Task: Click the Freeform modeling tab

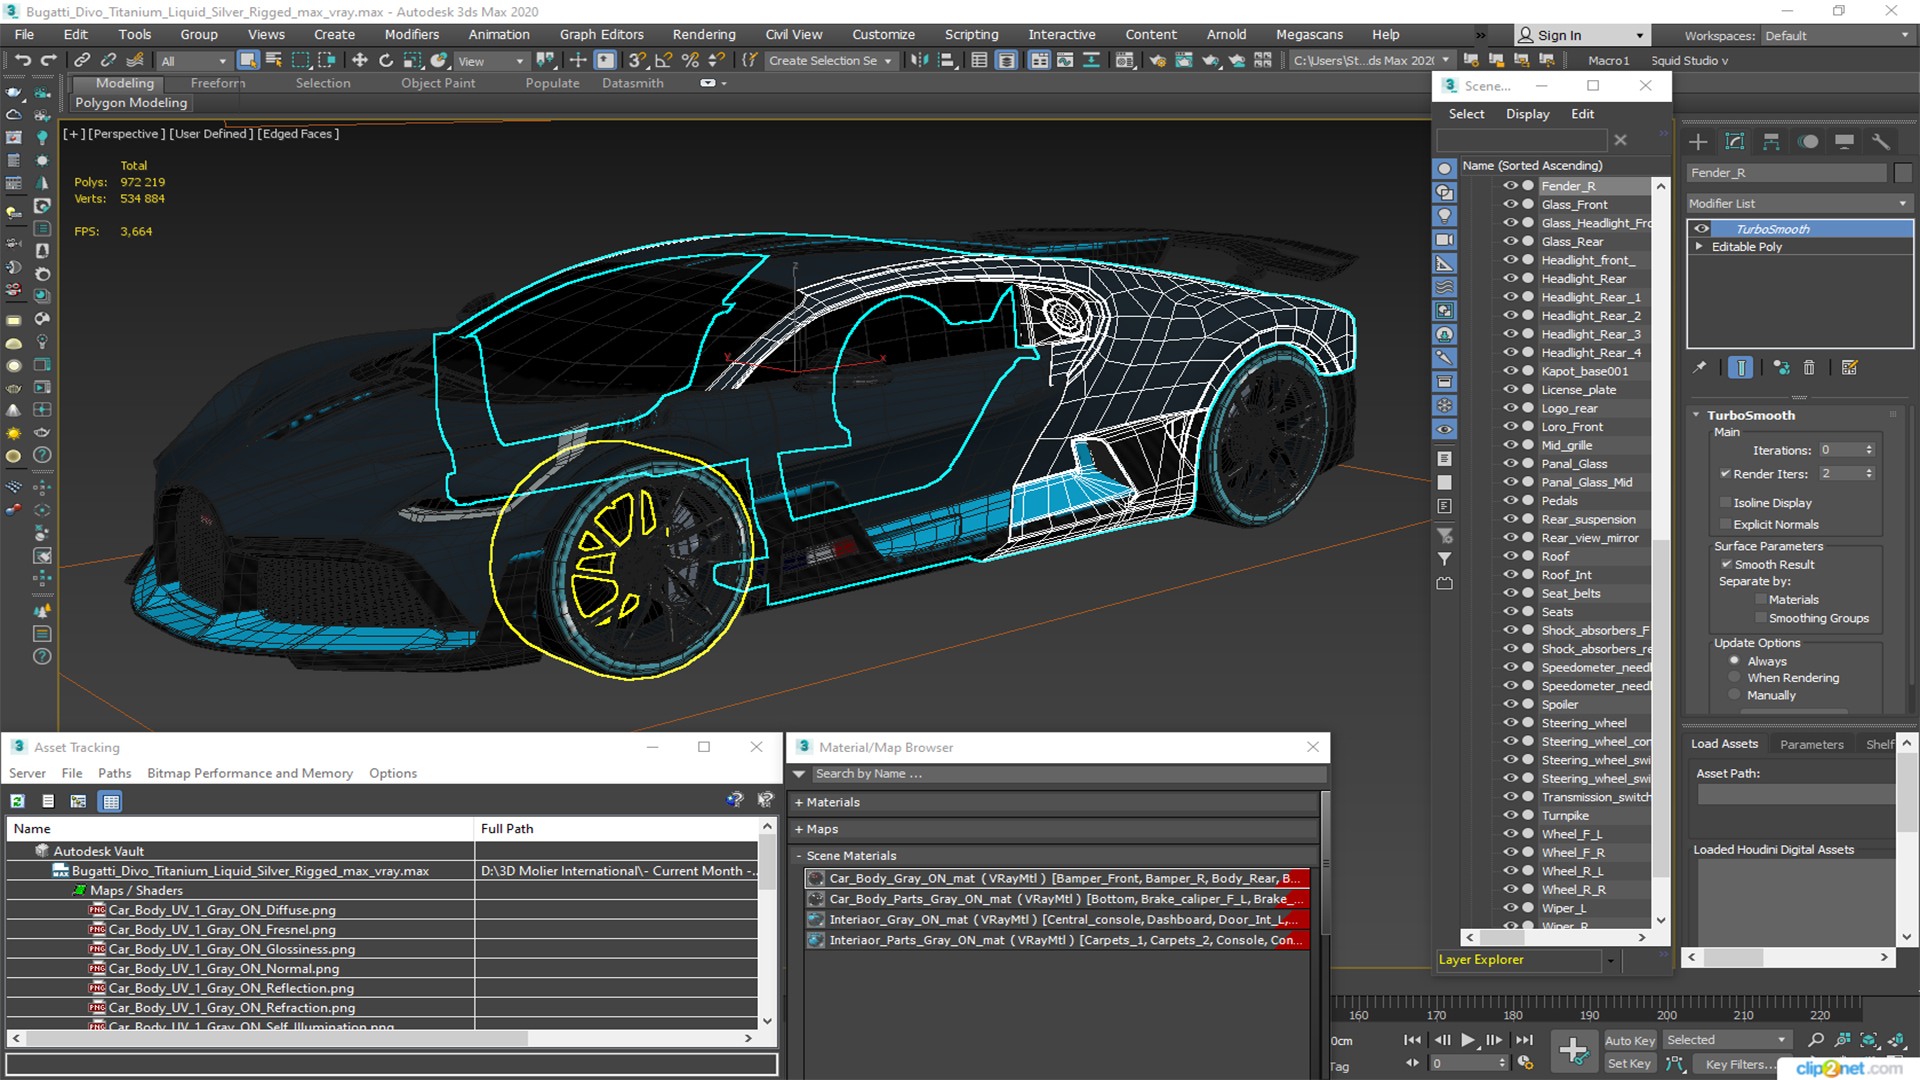Action: 218,82
